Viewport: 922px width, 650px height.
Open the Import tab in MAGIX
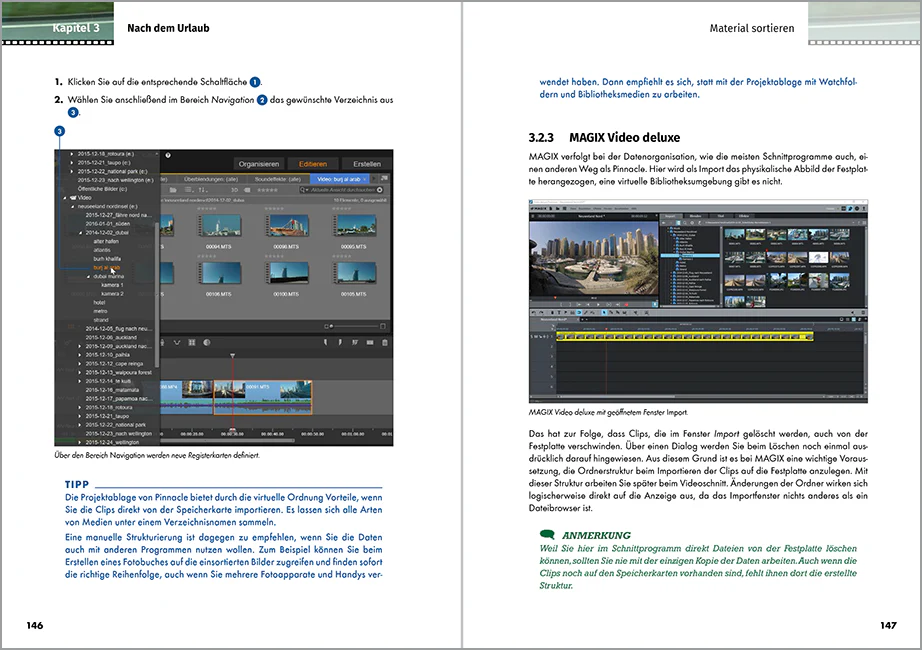670,216
